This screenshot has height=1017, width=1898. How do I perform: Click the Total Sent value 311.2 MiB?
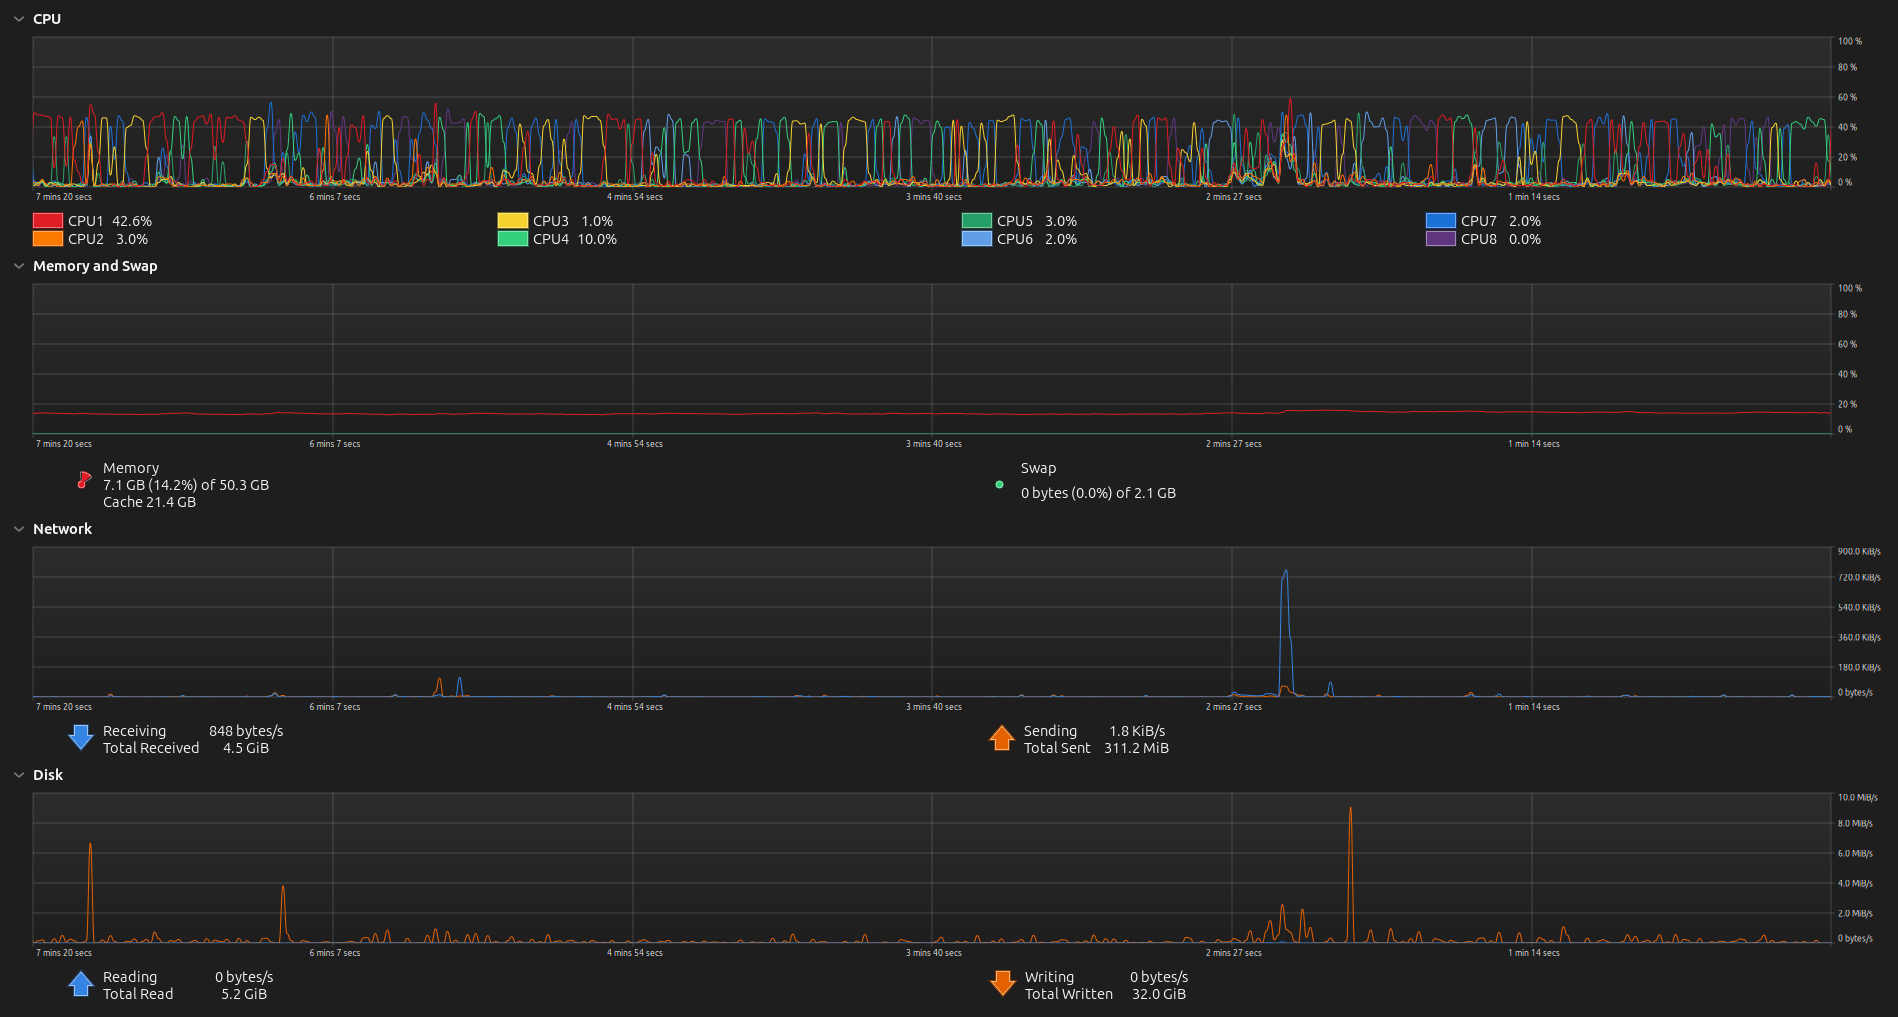coord(1136,748)
